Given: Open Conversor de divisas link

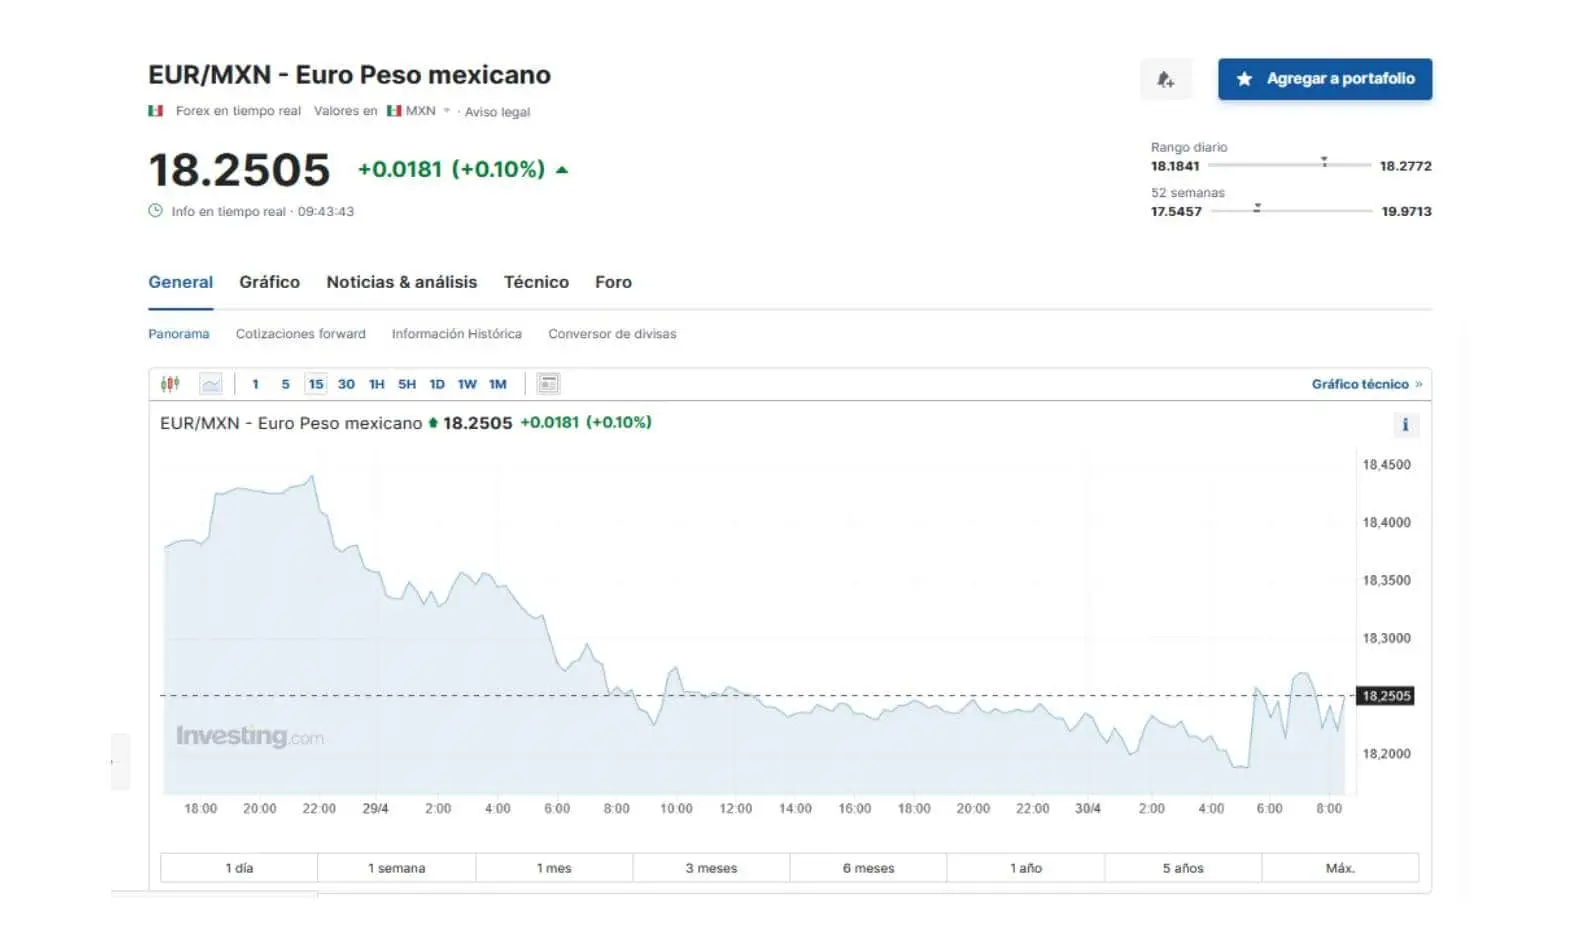Looking at the screenshot, I should [612, 334].
